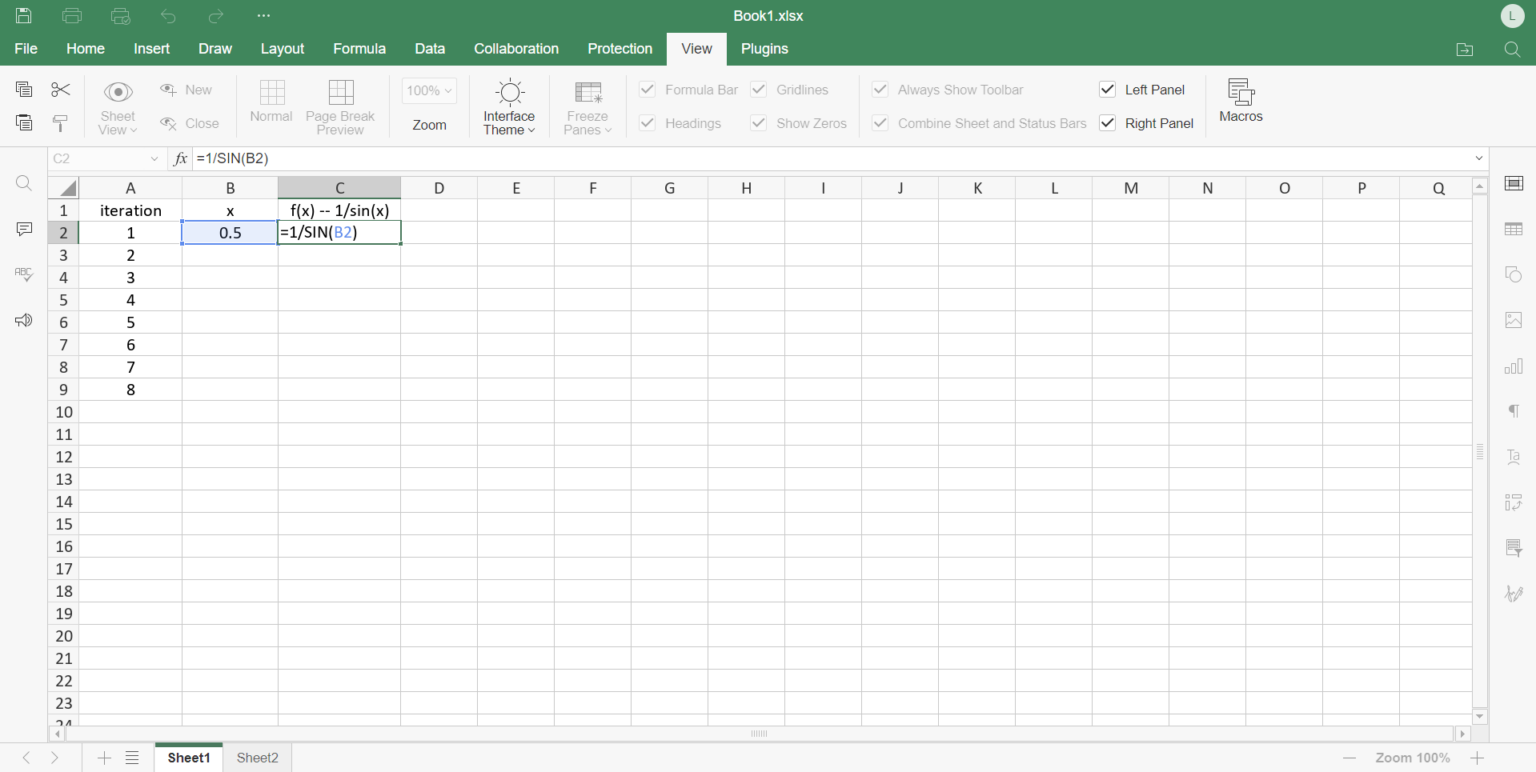Open the Comments panel icon
This screenshot has width=1536, height=772.
click(x=24, y=229)
